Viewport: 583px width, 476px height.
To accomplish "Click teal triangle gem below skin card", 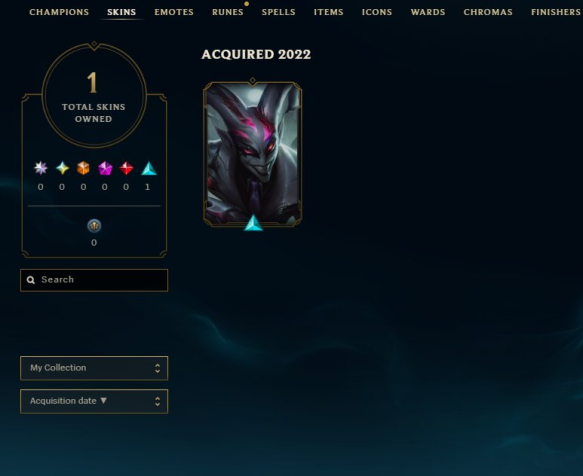I will 254,223.
